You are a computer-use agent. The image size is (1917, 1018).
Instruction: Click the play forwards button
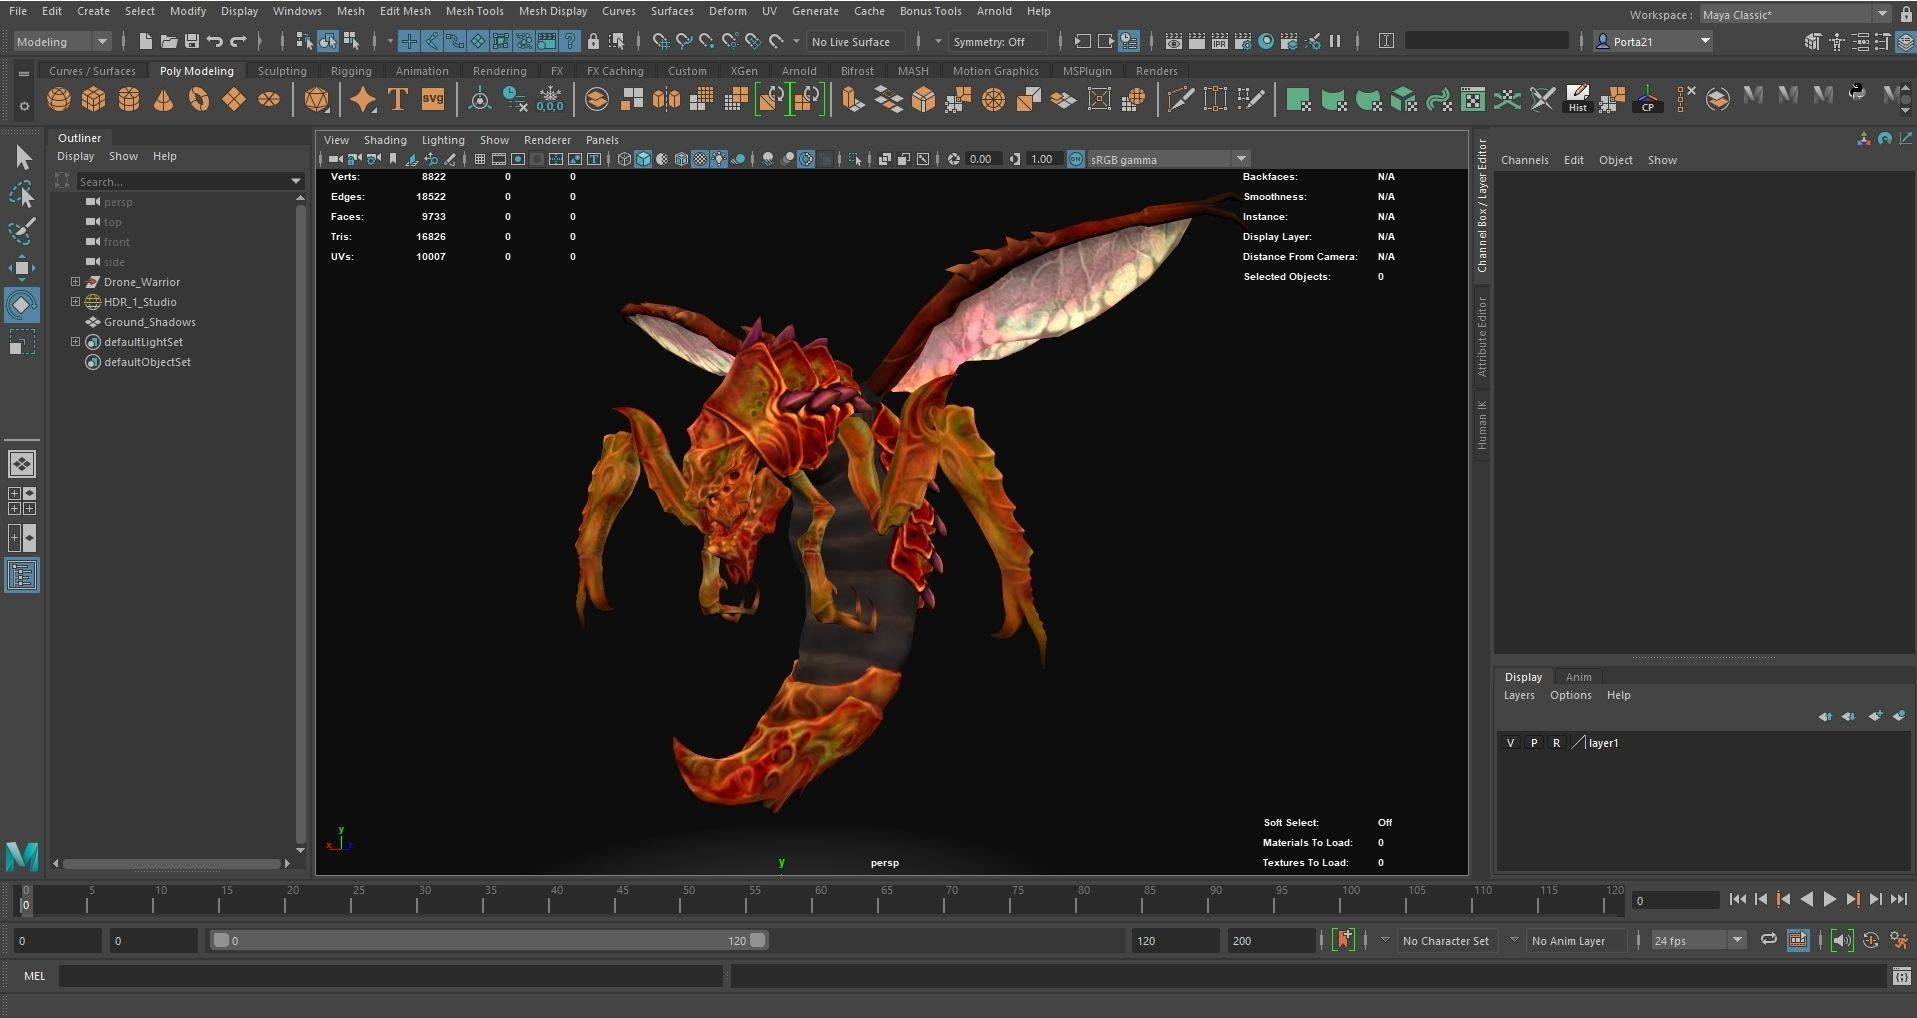coord(1829,900)
